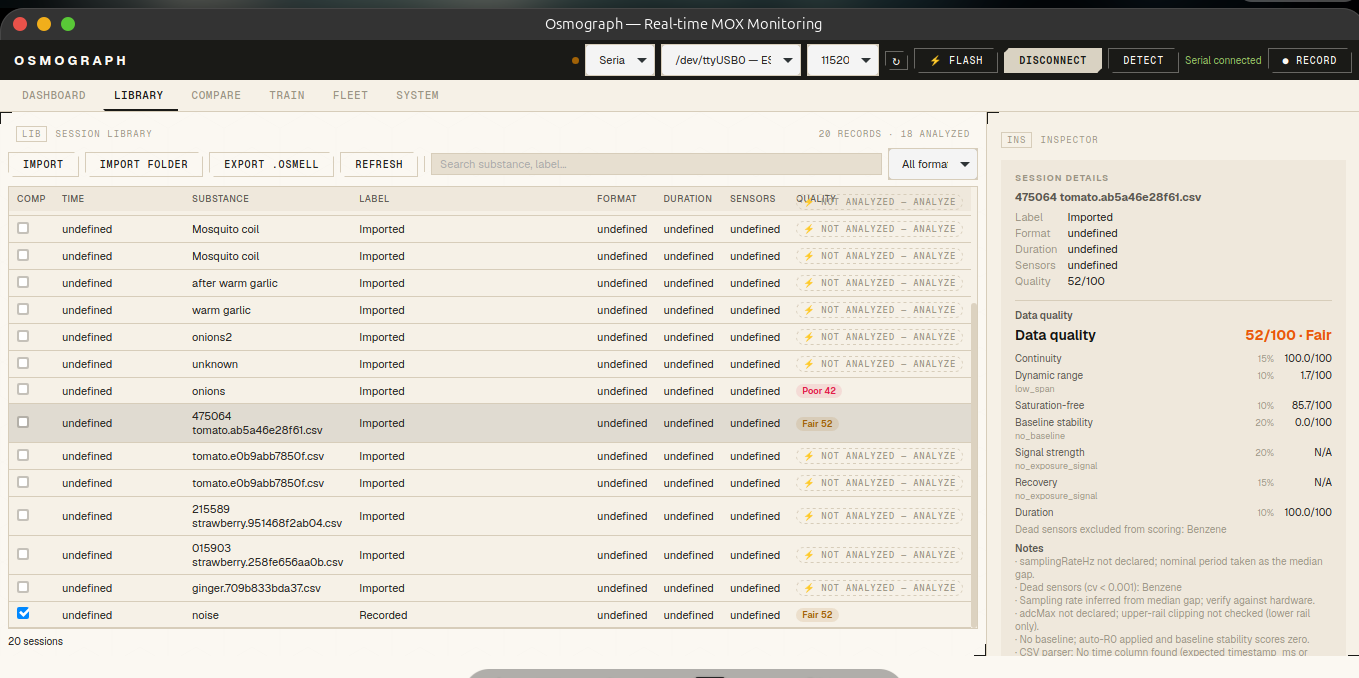The width and height of the screenshot is (1359, 678).
Task: Open the All formats filter dropdown
Action: (932, 164)
